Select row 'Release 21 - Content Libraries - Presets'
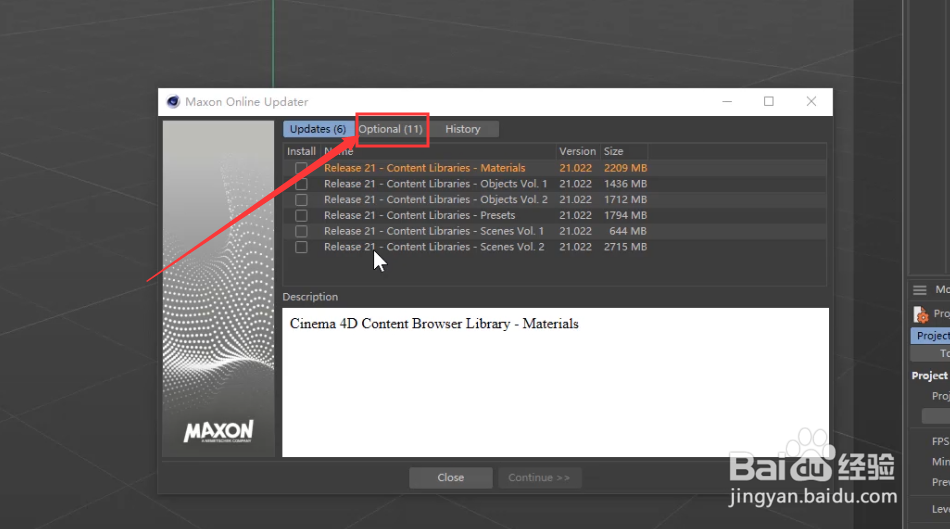 (554, 215)
